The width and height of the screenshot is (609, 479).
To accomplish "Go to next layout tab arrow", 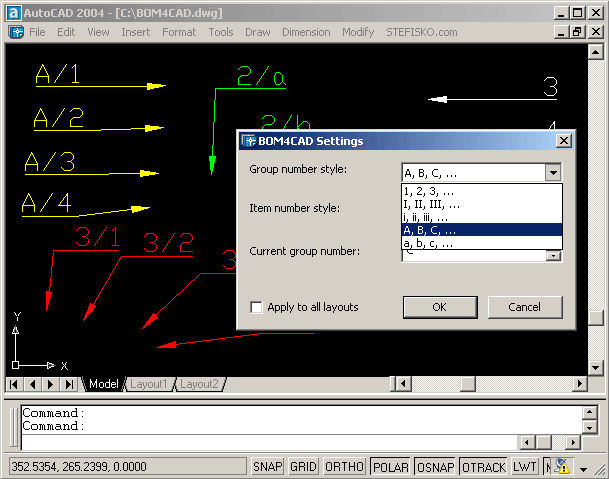I will pyautogui.click(x=50, y=384).
